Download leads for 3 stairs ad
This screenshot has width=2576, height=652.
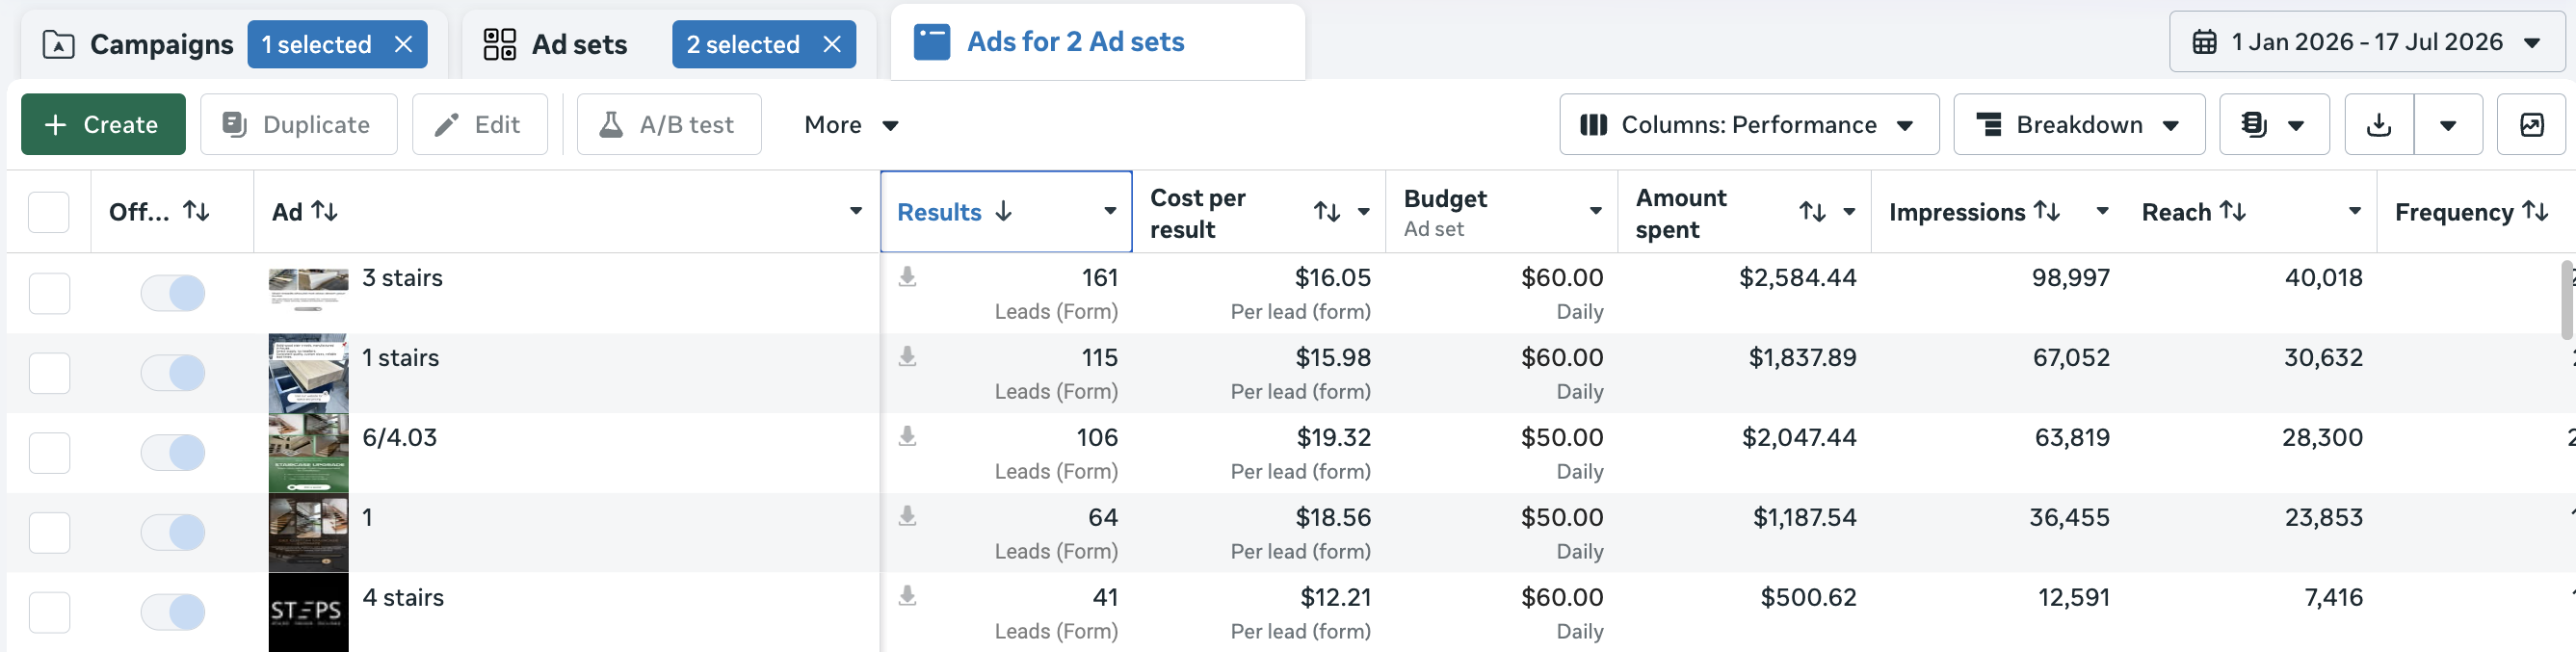pos(907,277)
